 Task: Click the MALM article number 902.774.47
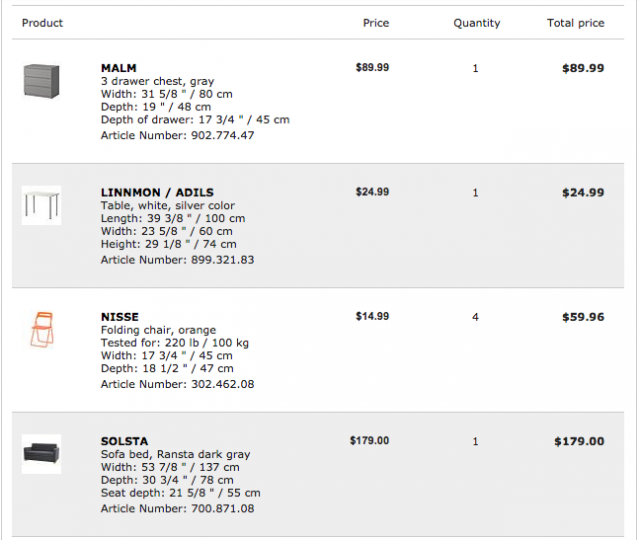pos(221,135)
